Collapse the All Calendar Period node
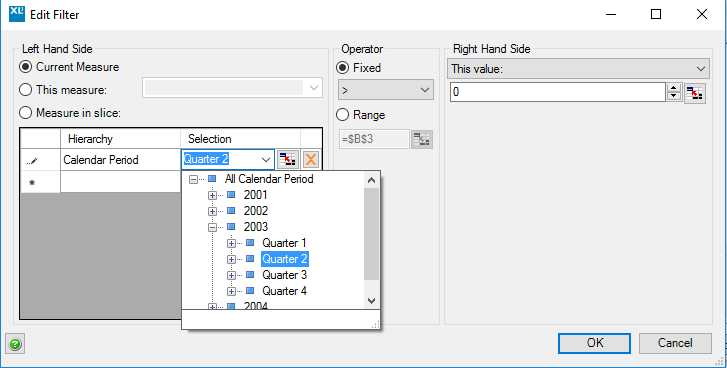Viewport: 727px width, 368px height. [193, 179]
